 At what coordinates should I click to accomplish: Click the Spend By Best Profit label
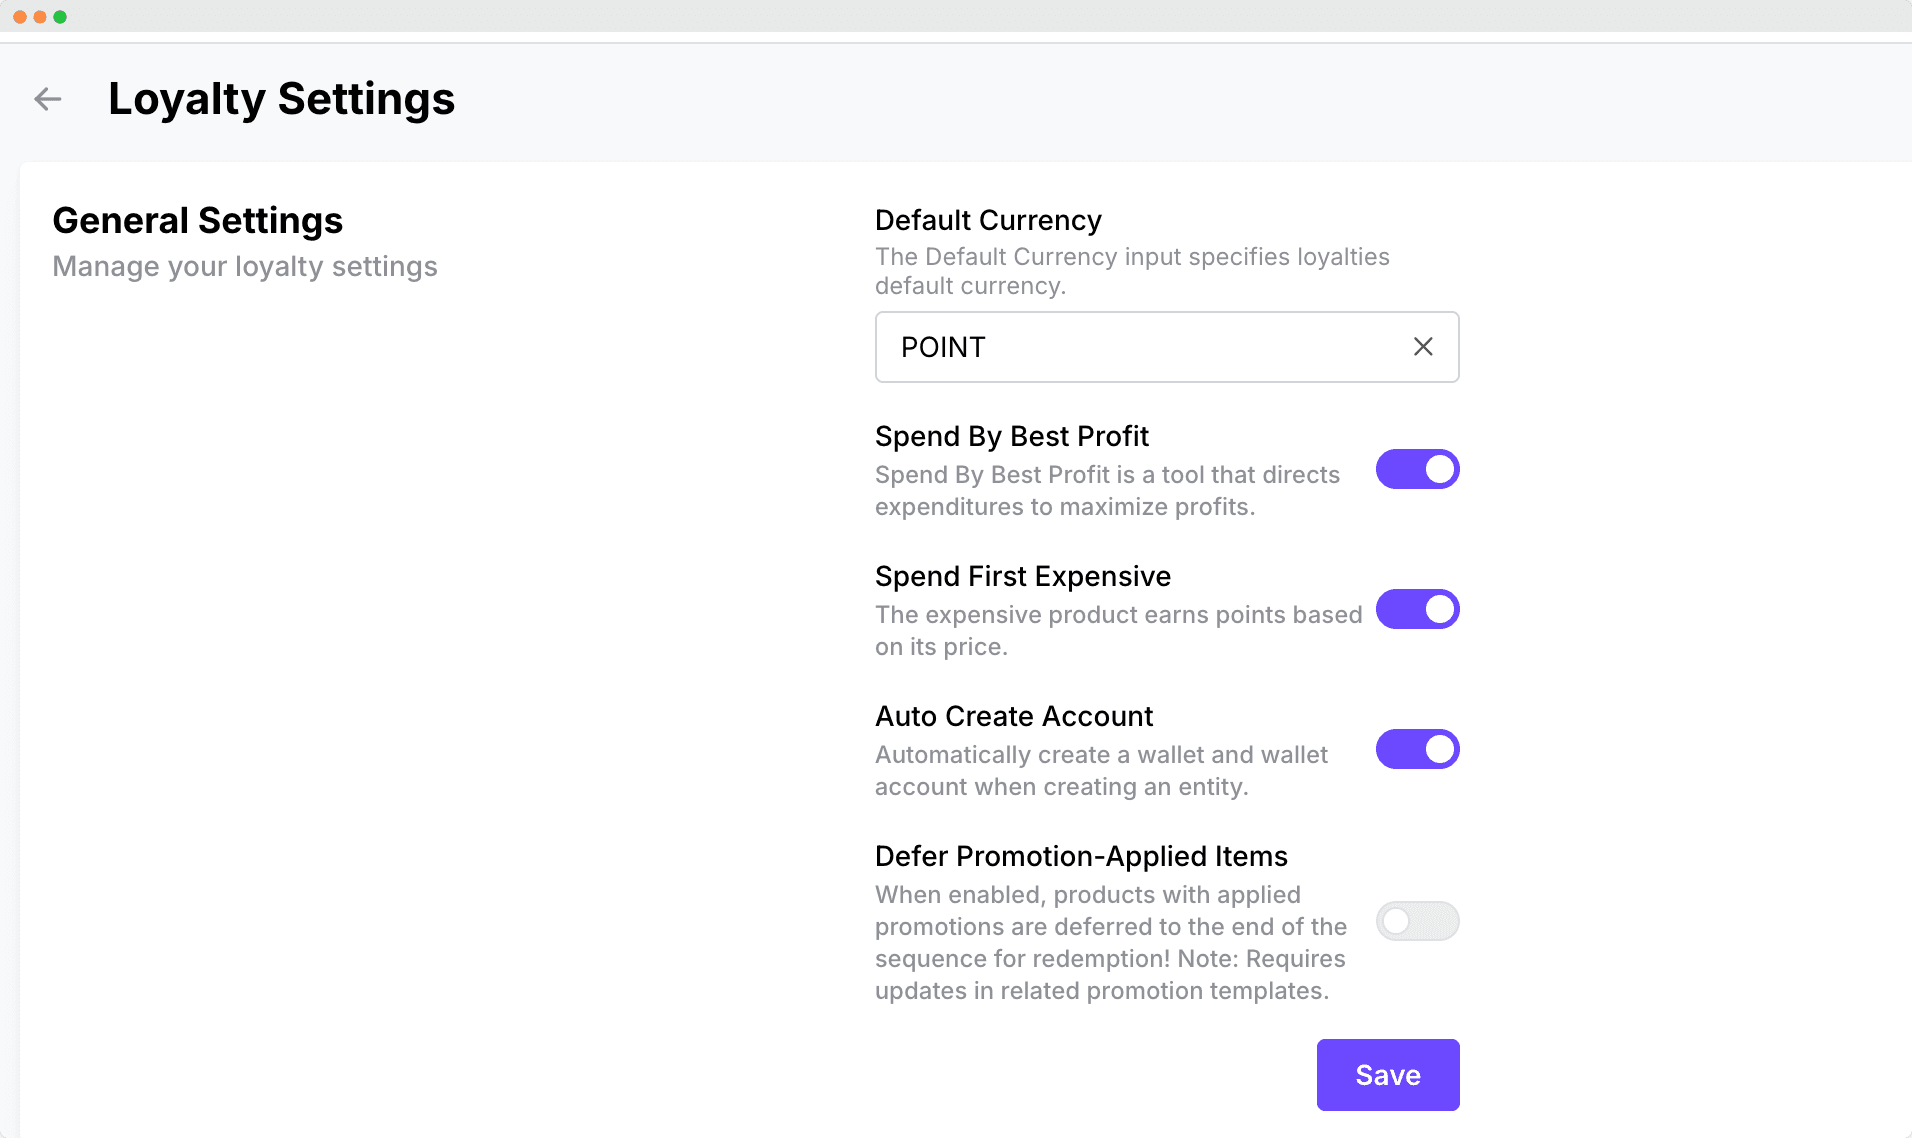point(1011,436)
